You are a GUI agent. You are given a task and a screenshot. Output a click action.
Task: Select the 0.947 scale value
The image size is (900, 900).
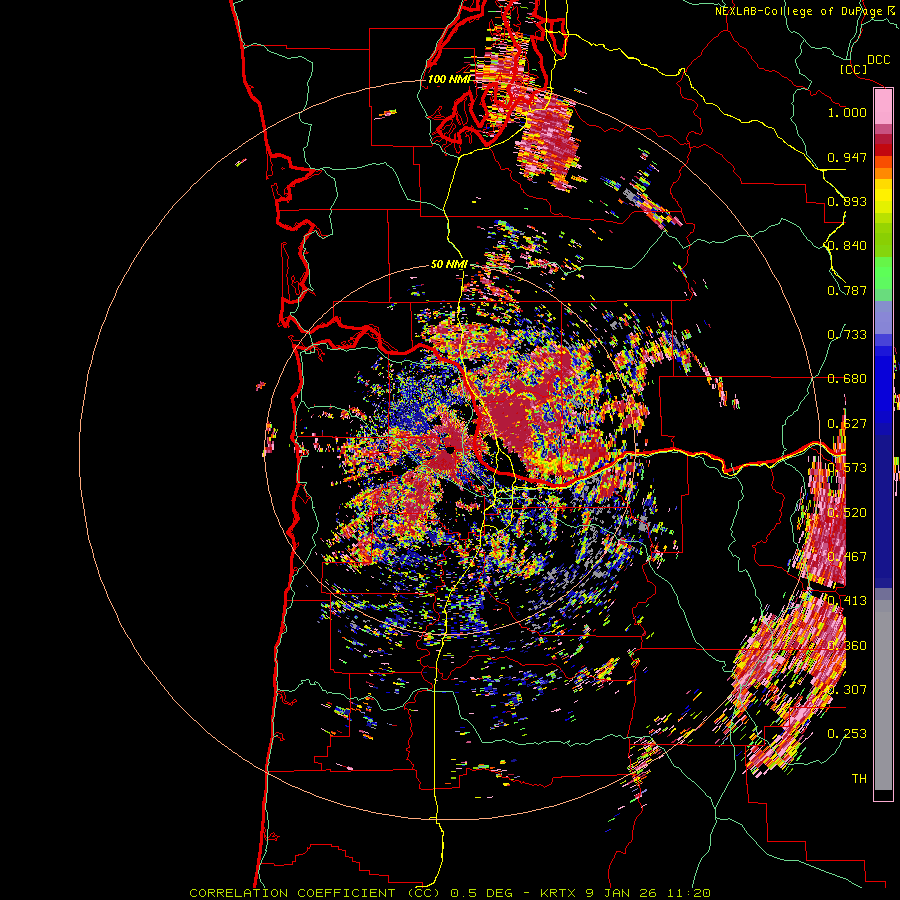[x=847, y=157]
